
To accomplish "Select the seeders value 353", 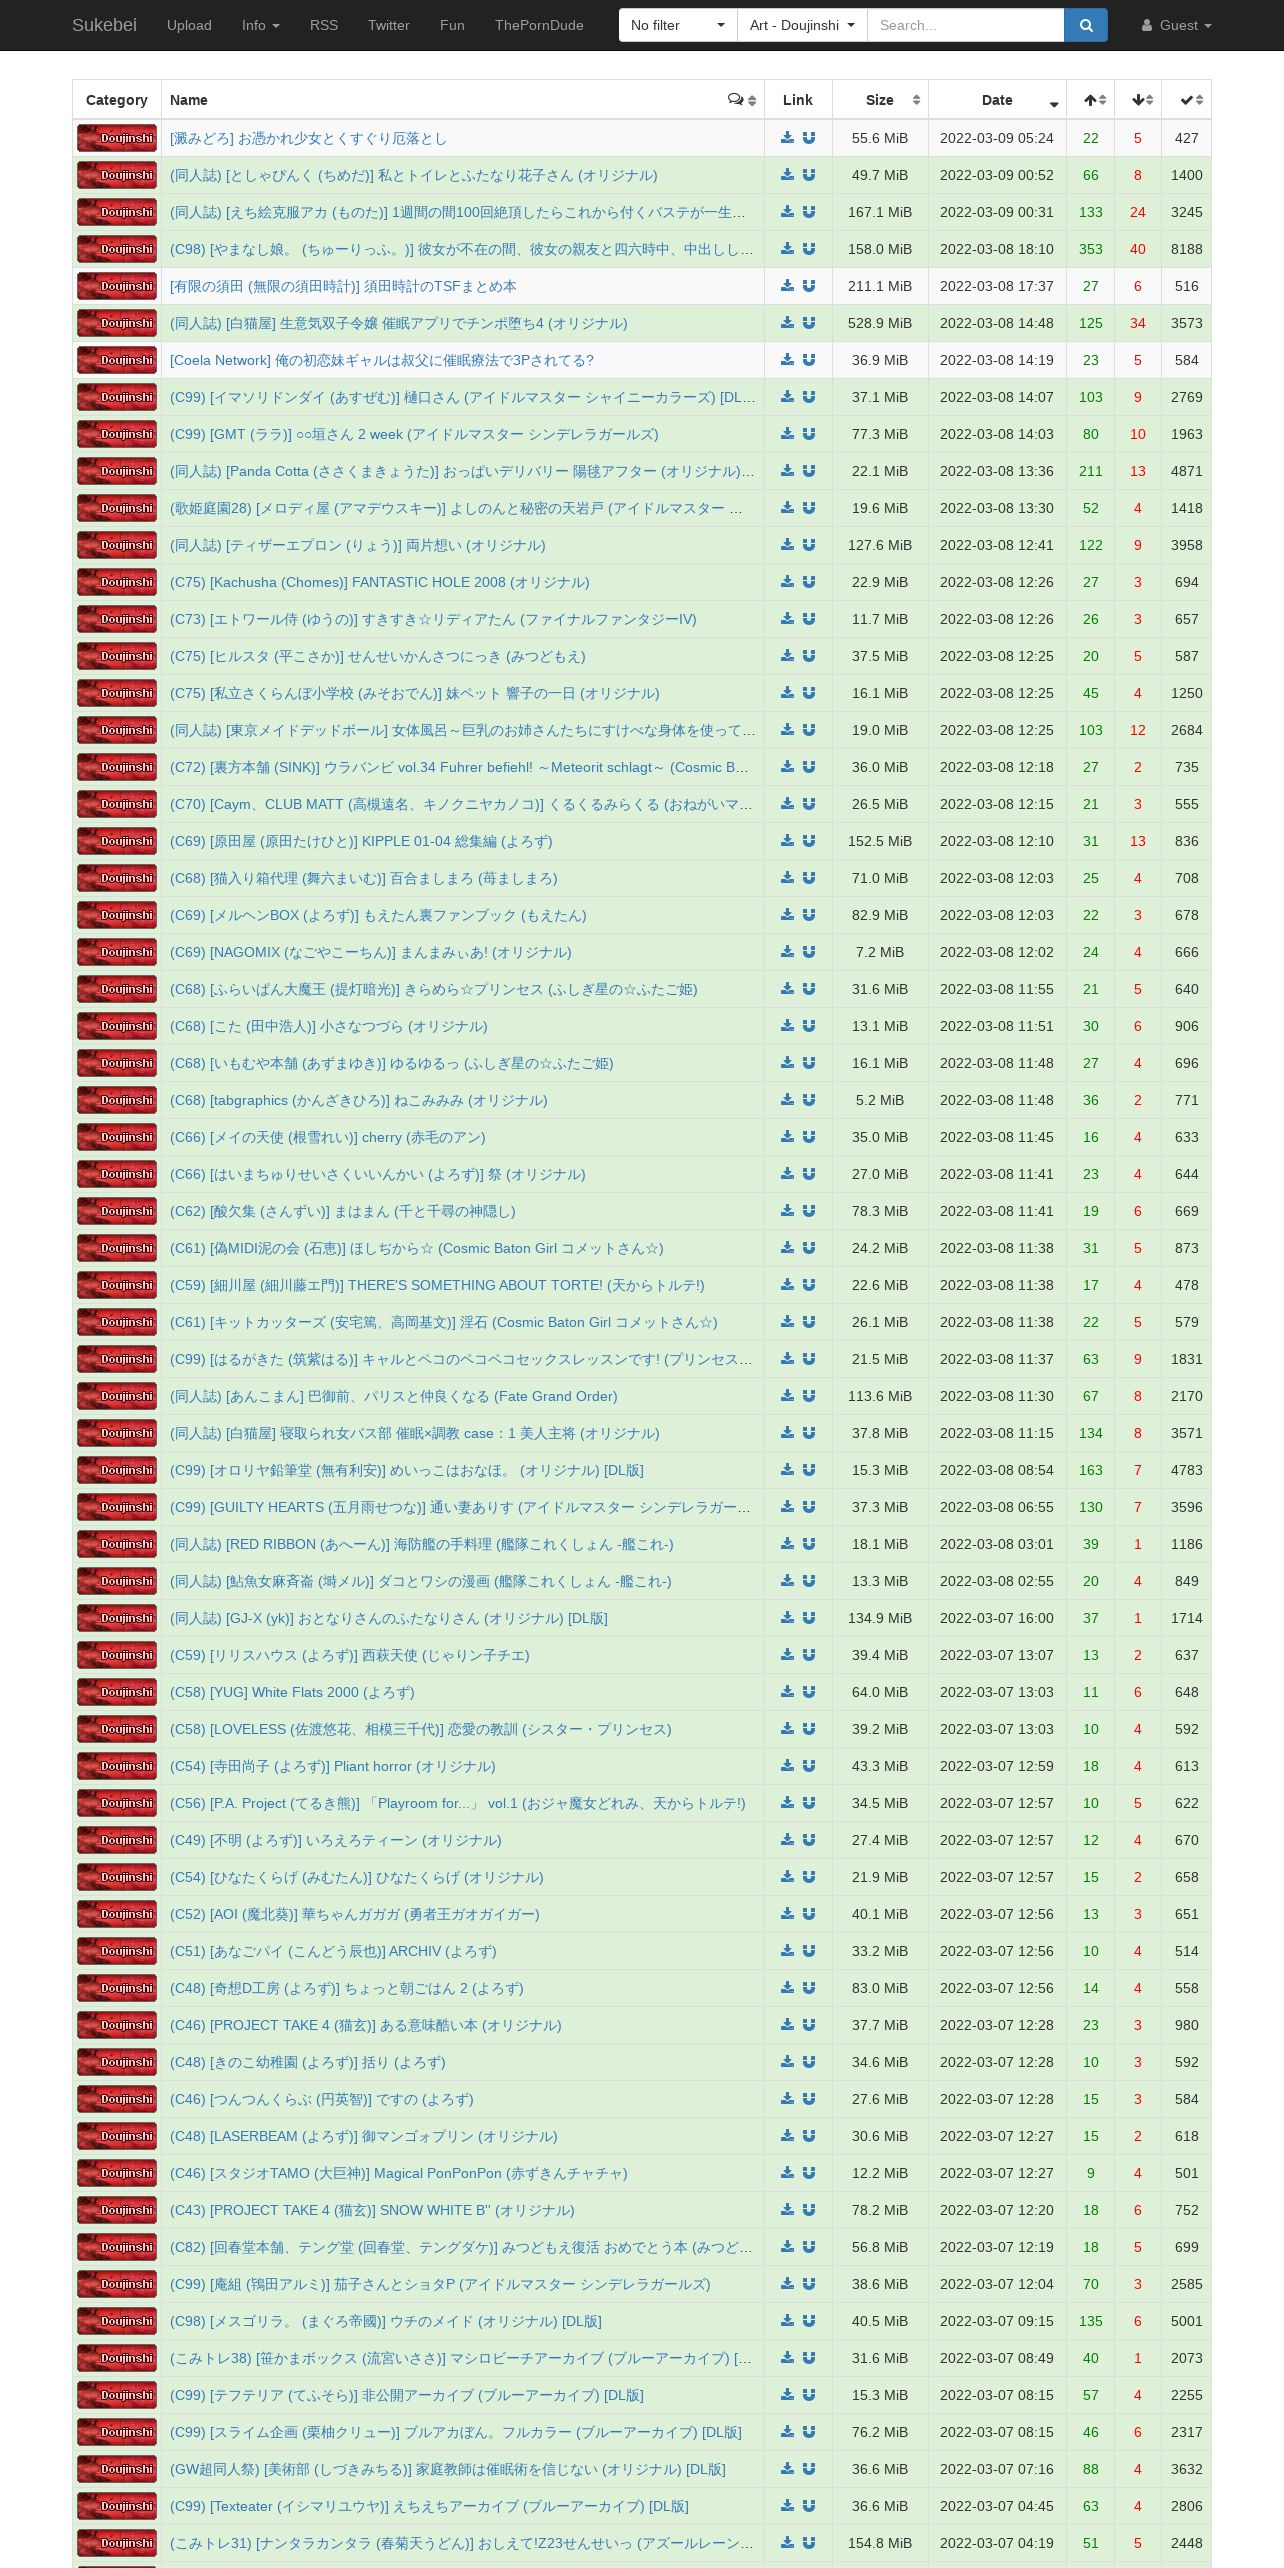I will click(1091, 249).
